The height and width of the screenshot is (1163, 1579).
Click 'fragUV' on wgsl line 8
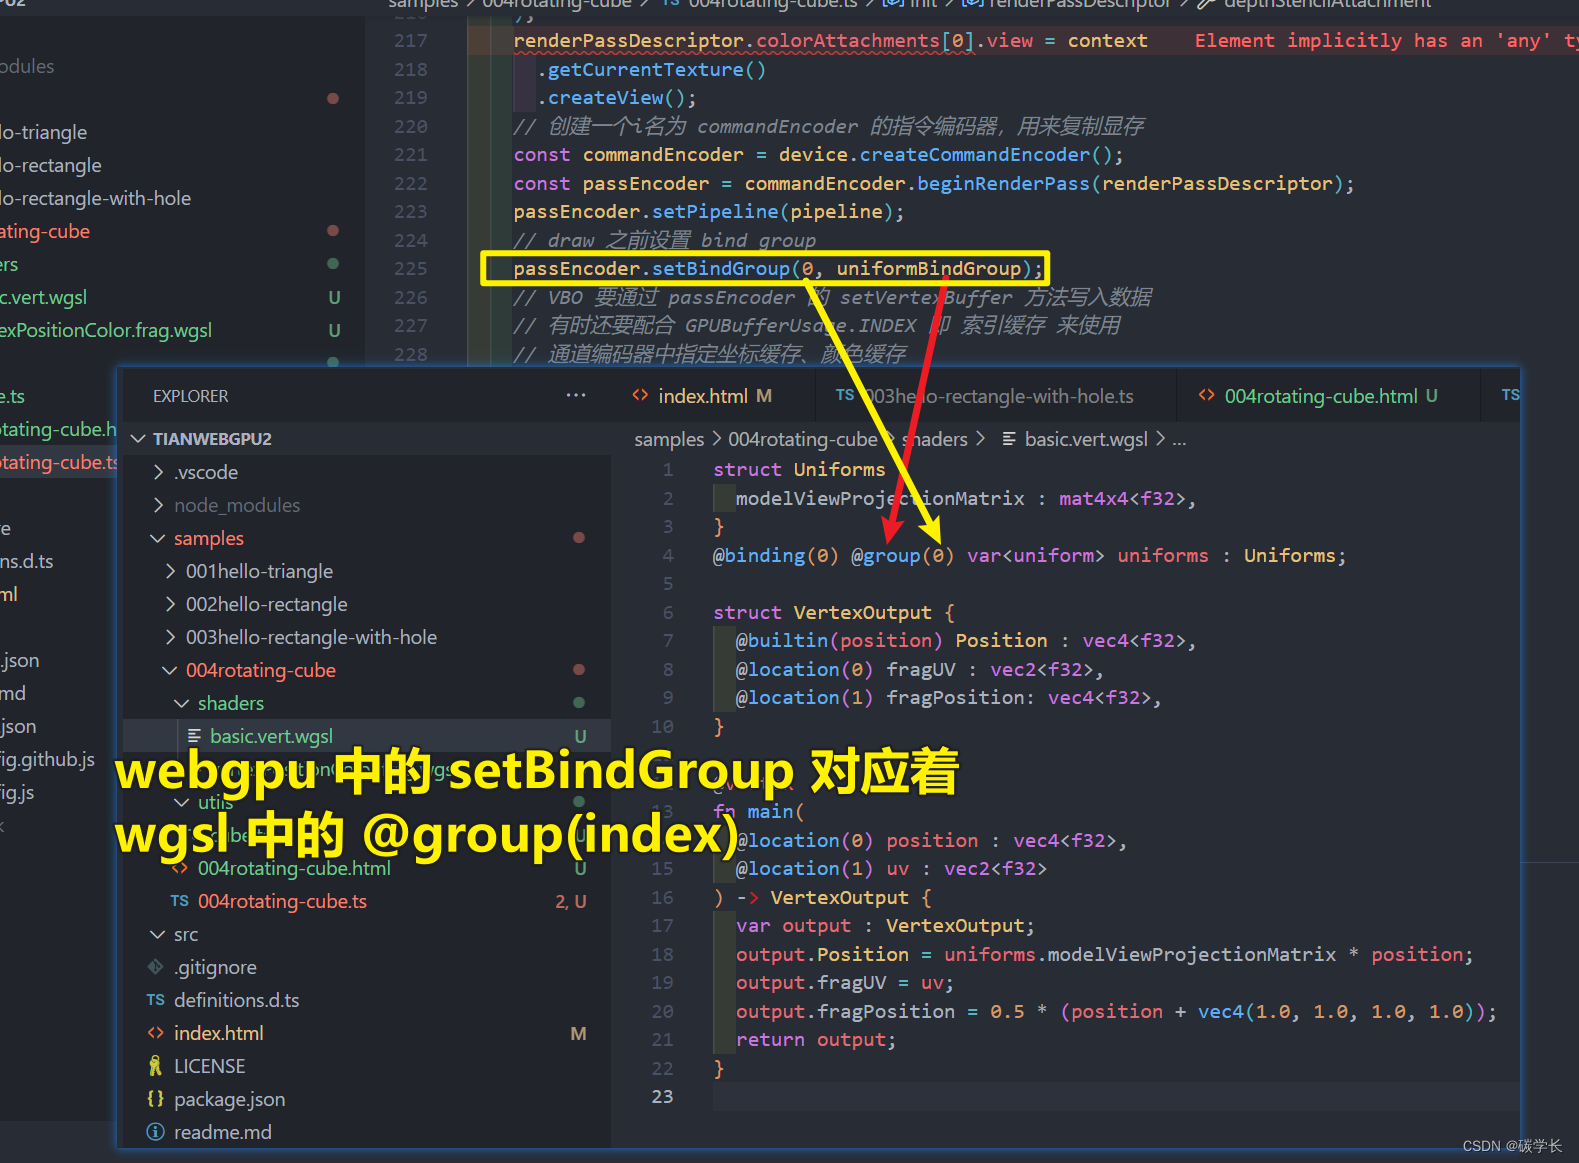(x=921, y=669)
